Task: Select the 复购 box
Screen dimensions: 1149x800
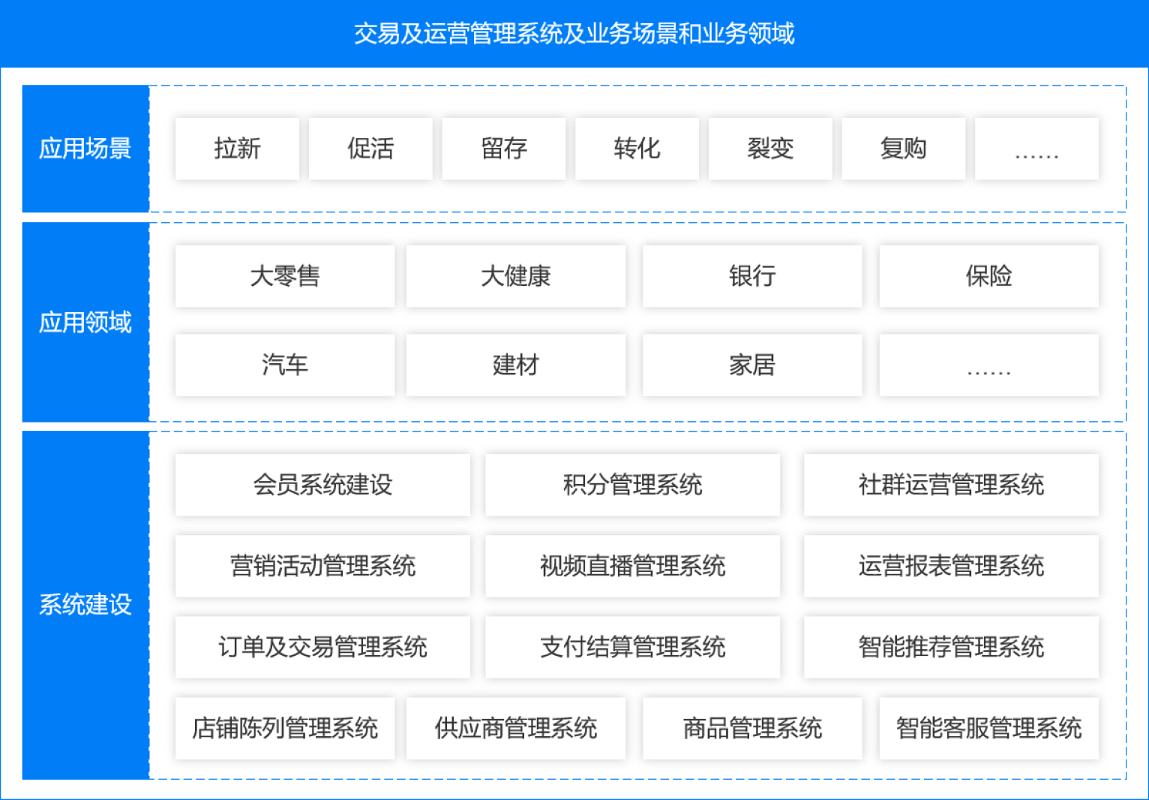Action: [904, 149]
